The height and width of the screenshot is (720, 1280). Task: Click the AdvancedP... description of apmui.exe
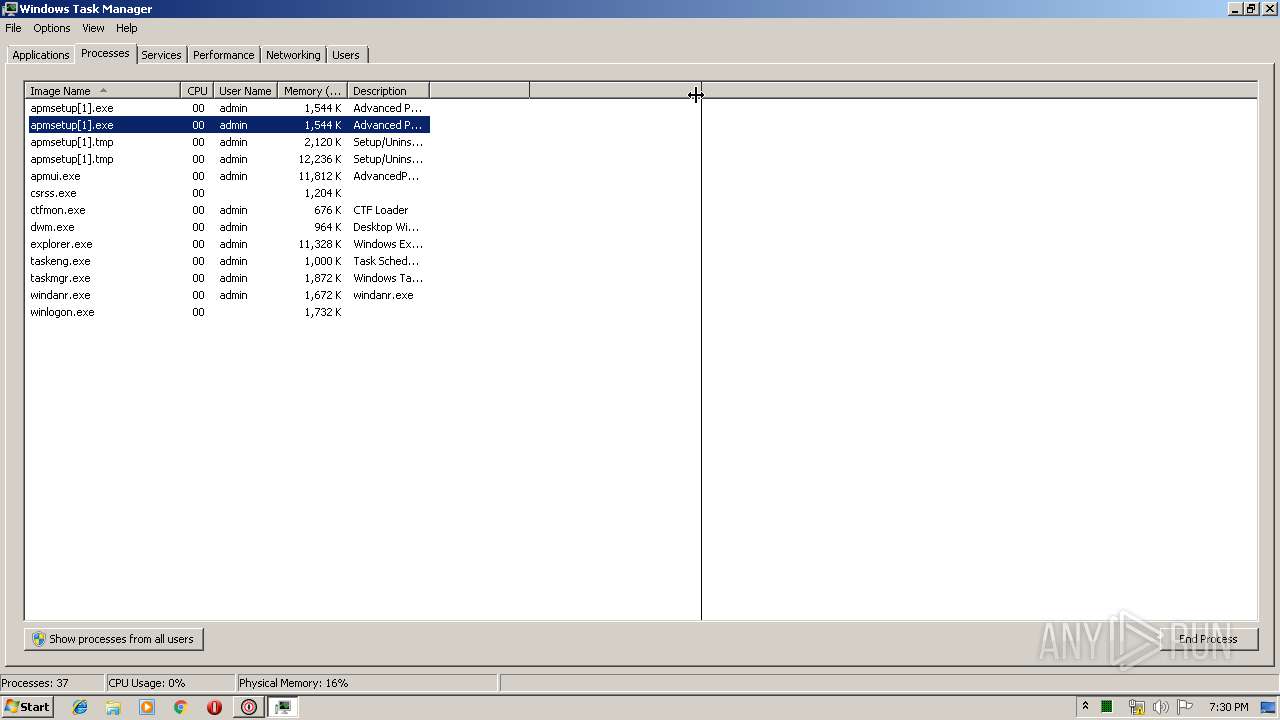tap(387, 176)
